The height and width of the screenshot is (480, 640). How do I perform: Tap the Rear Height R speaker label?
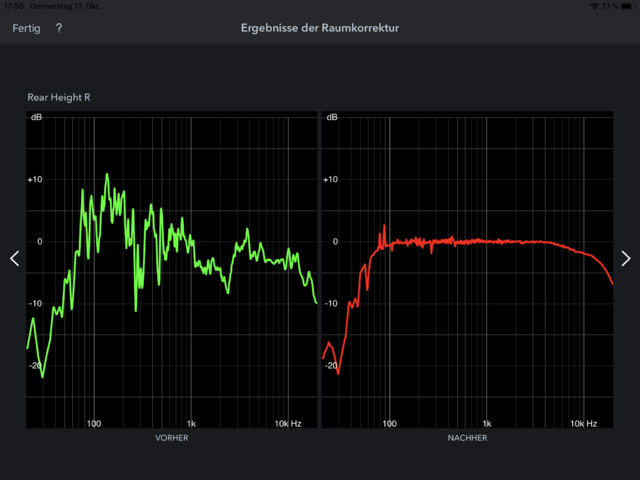click(x=60, y=97)
